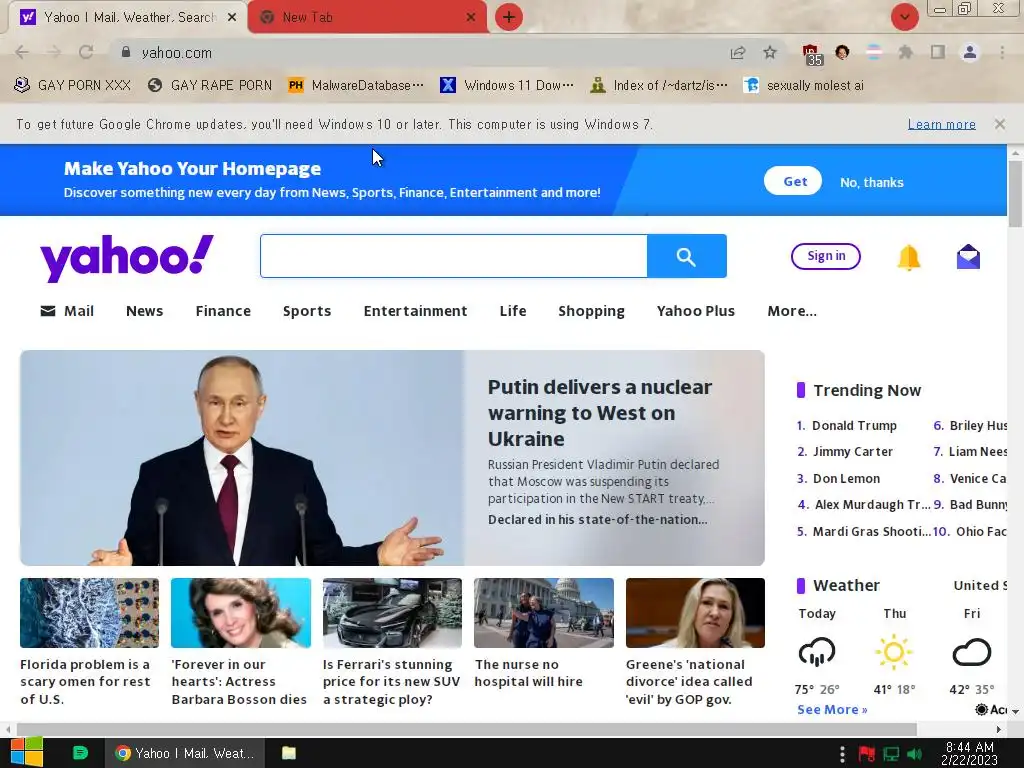The width and height of the screenshot is (1024, 768).
Task: Open the Yahoo Plus navigation item
Action: (696, 311)
